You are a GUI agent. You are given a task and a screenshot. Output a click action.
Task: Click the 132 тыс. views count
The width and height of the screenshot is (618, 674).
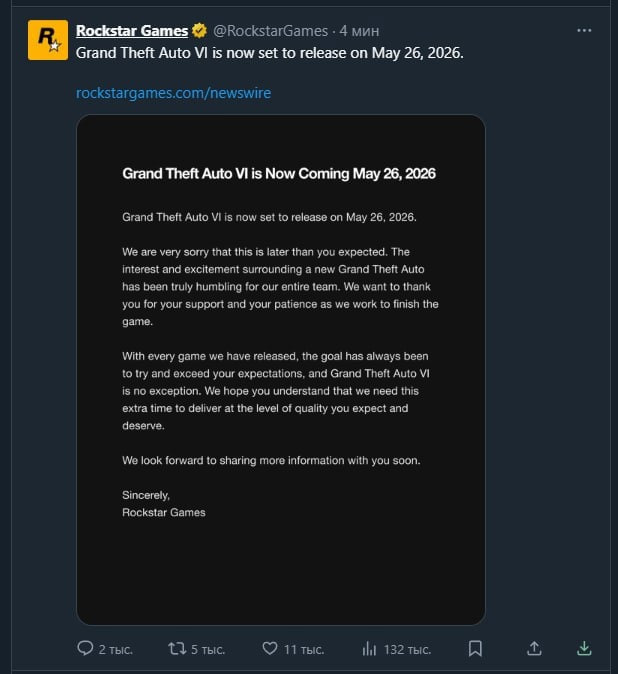[407, 649]
